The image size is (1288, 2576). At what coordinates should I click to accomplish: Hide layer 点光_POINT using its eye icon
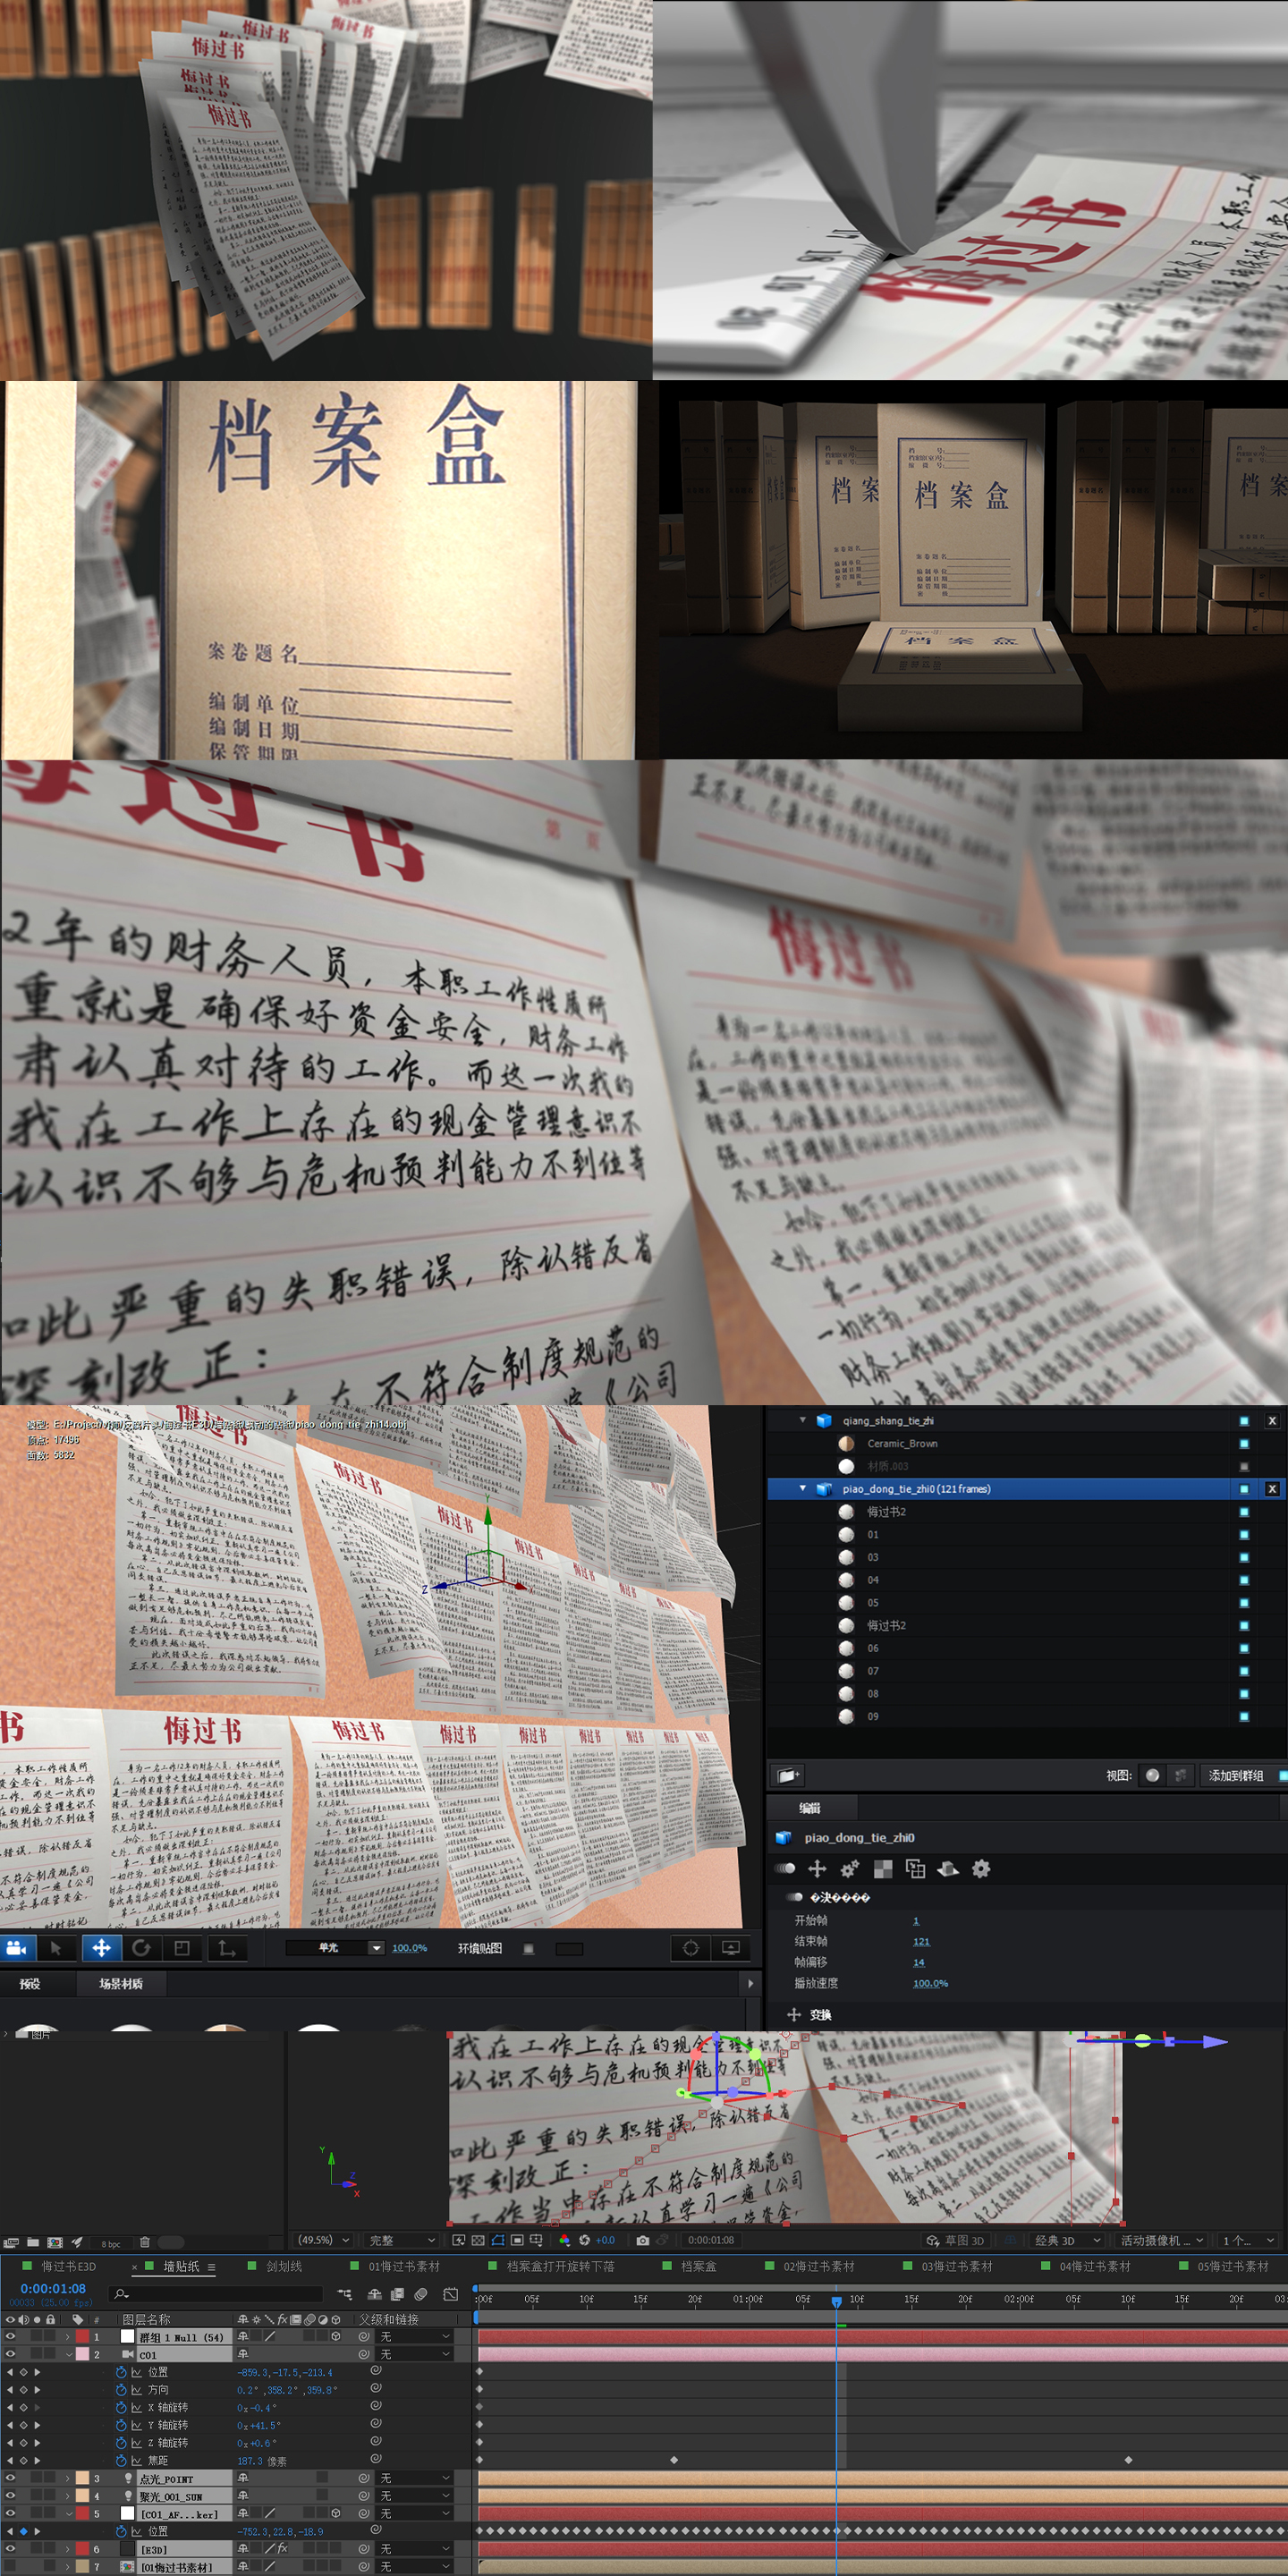11,2478
